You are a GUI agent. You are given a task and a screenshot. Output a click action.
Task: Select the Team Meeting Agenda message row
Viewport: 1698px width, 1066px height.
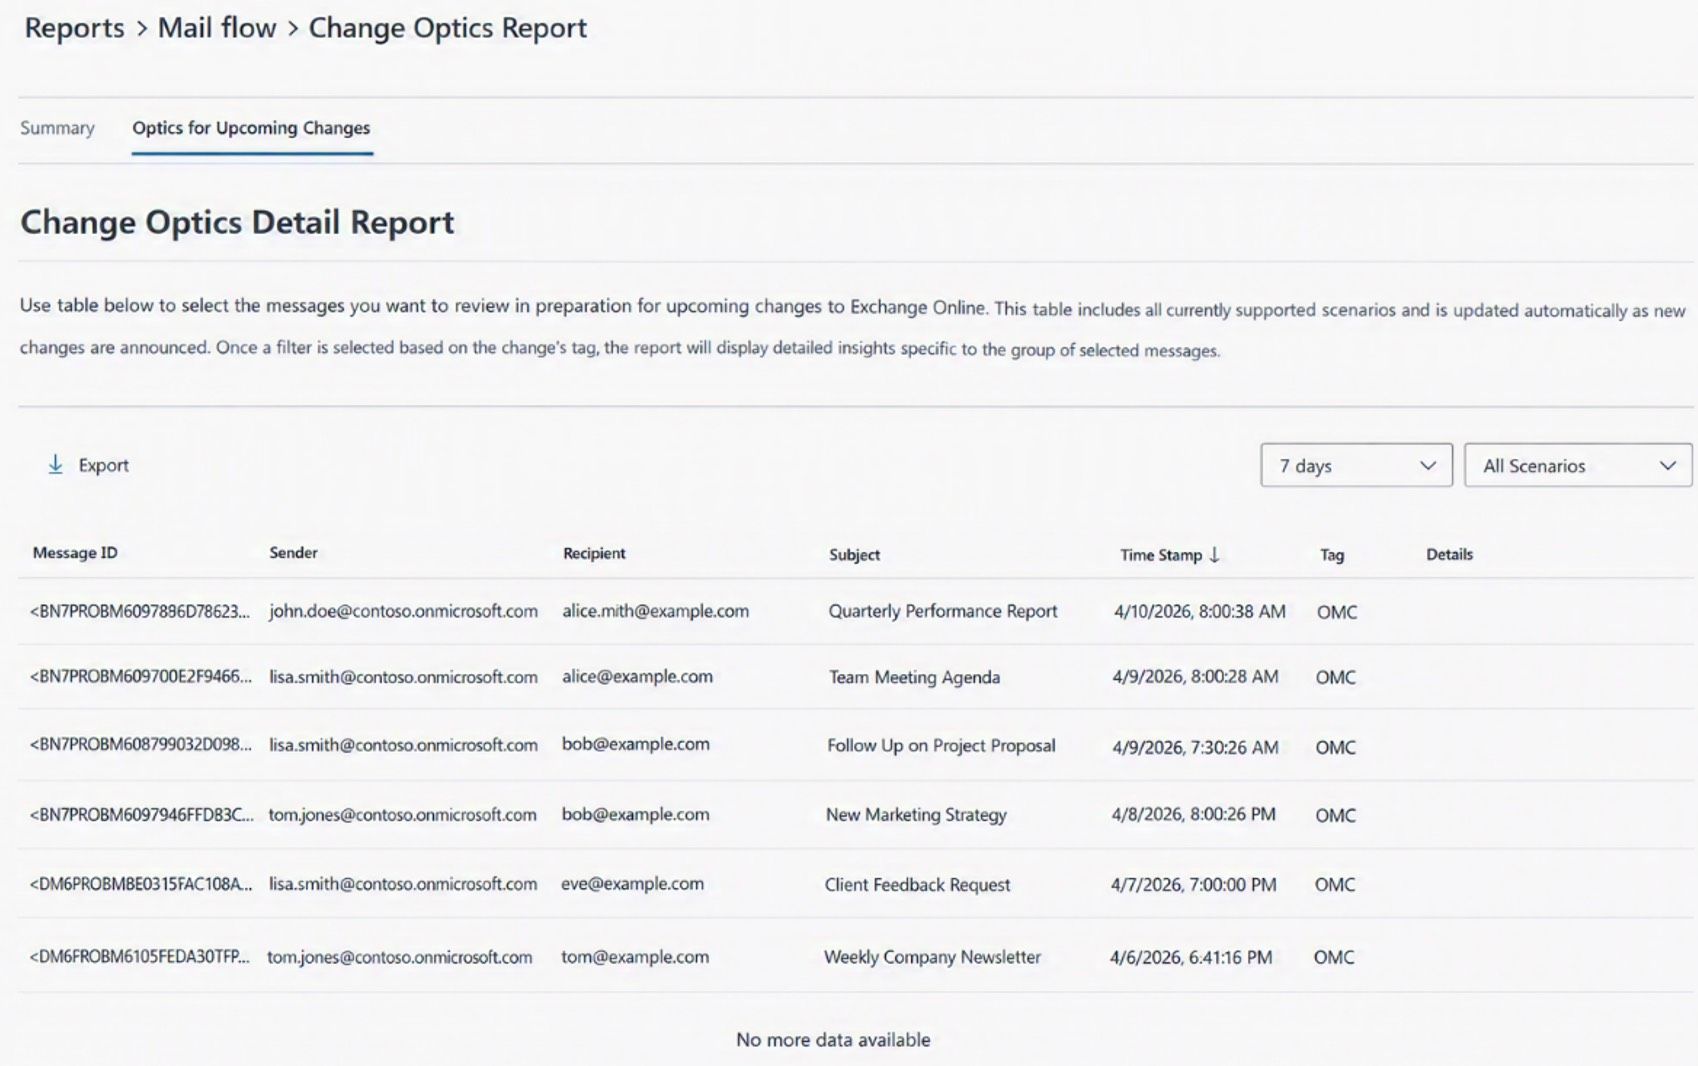[x=914, y=677]
